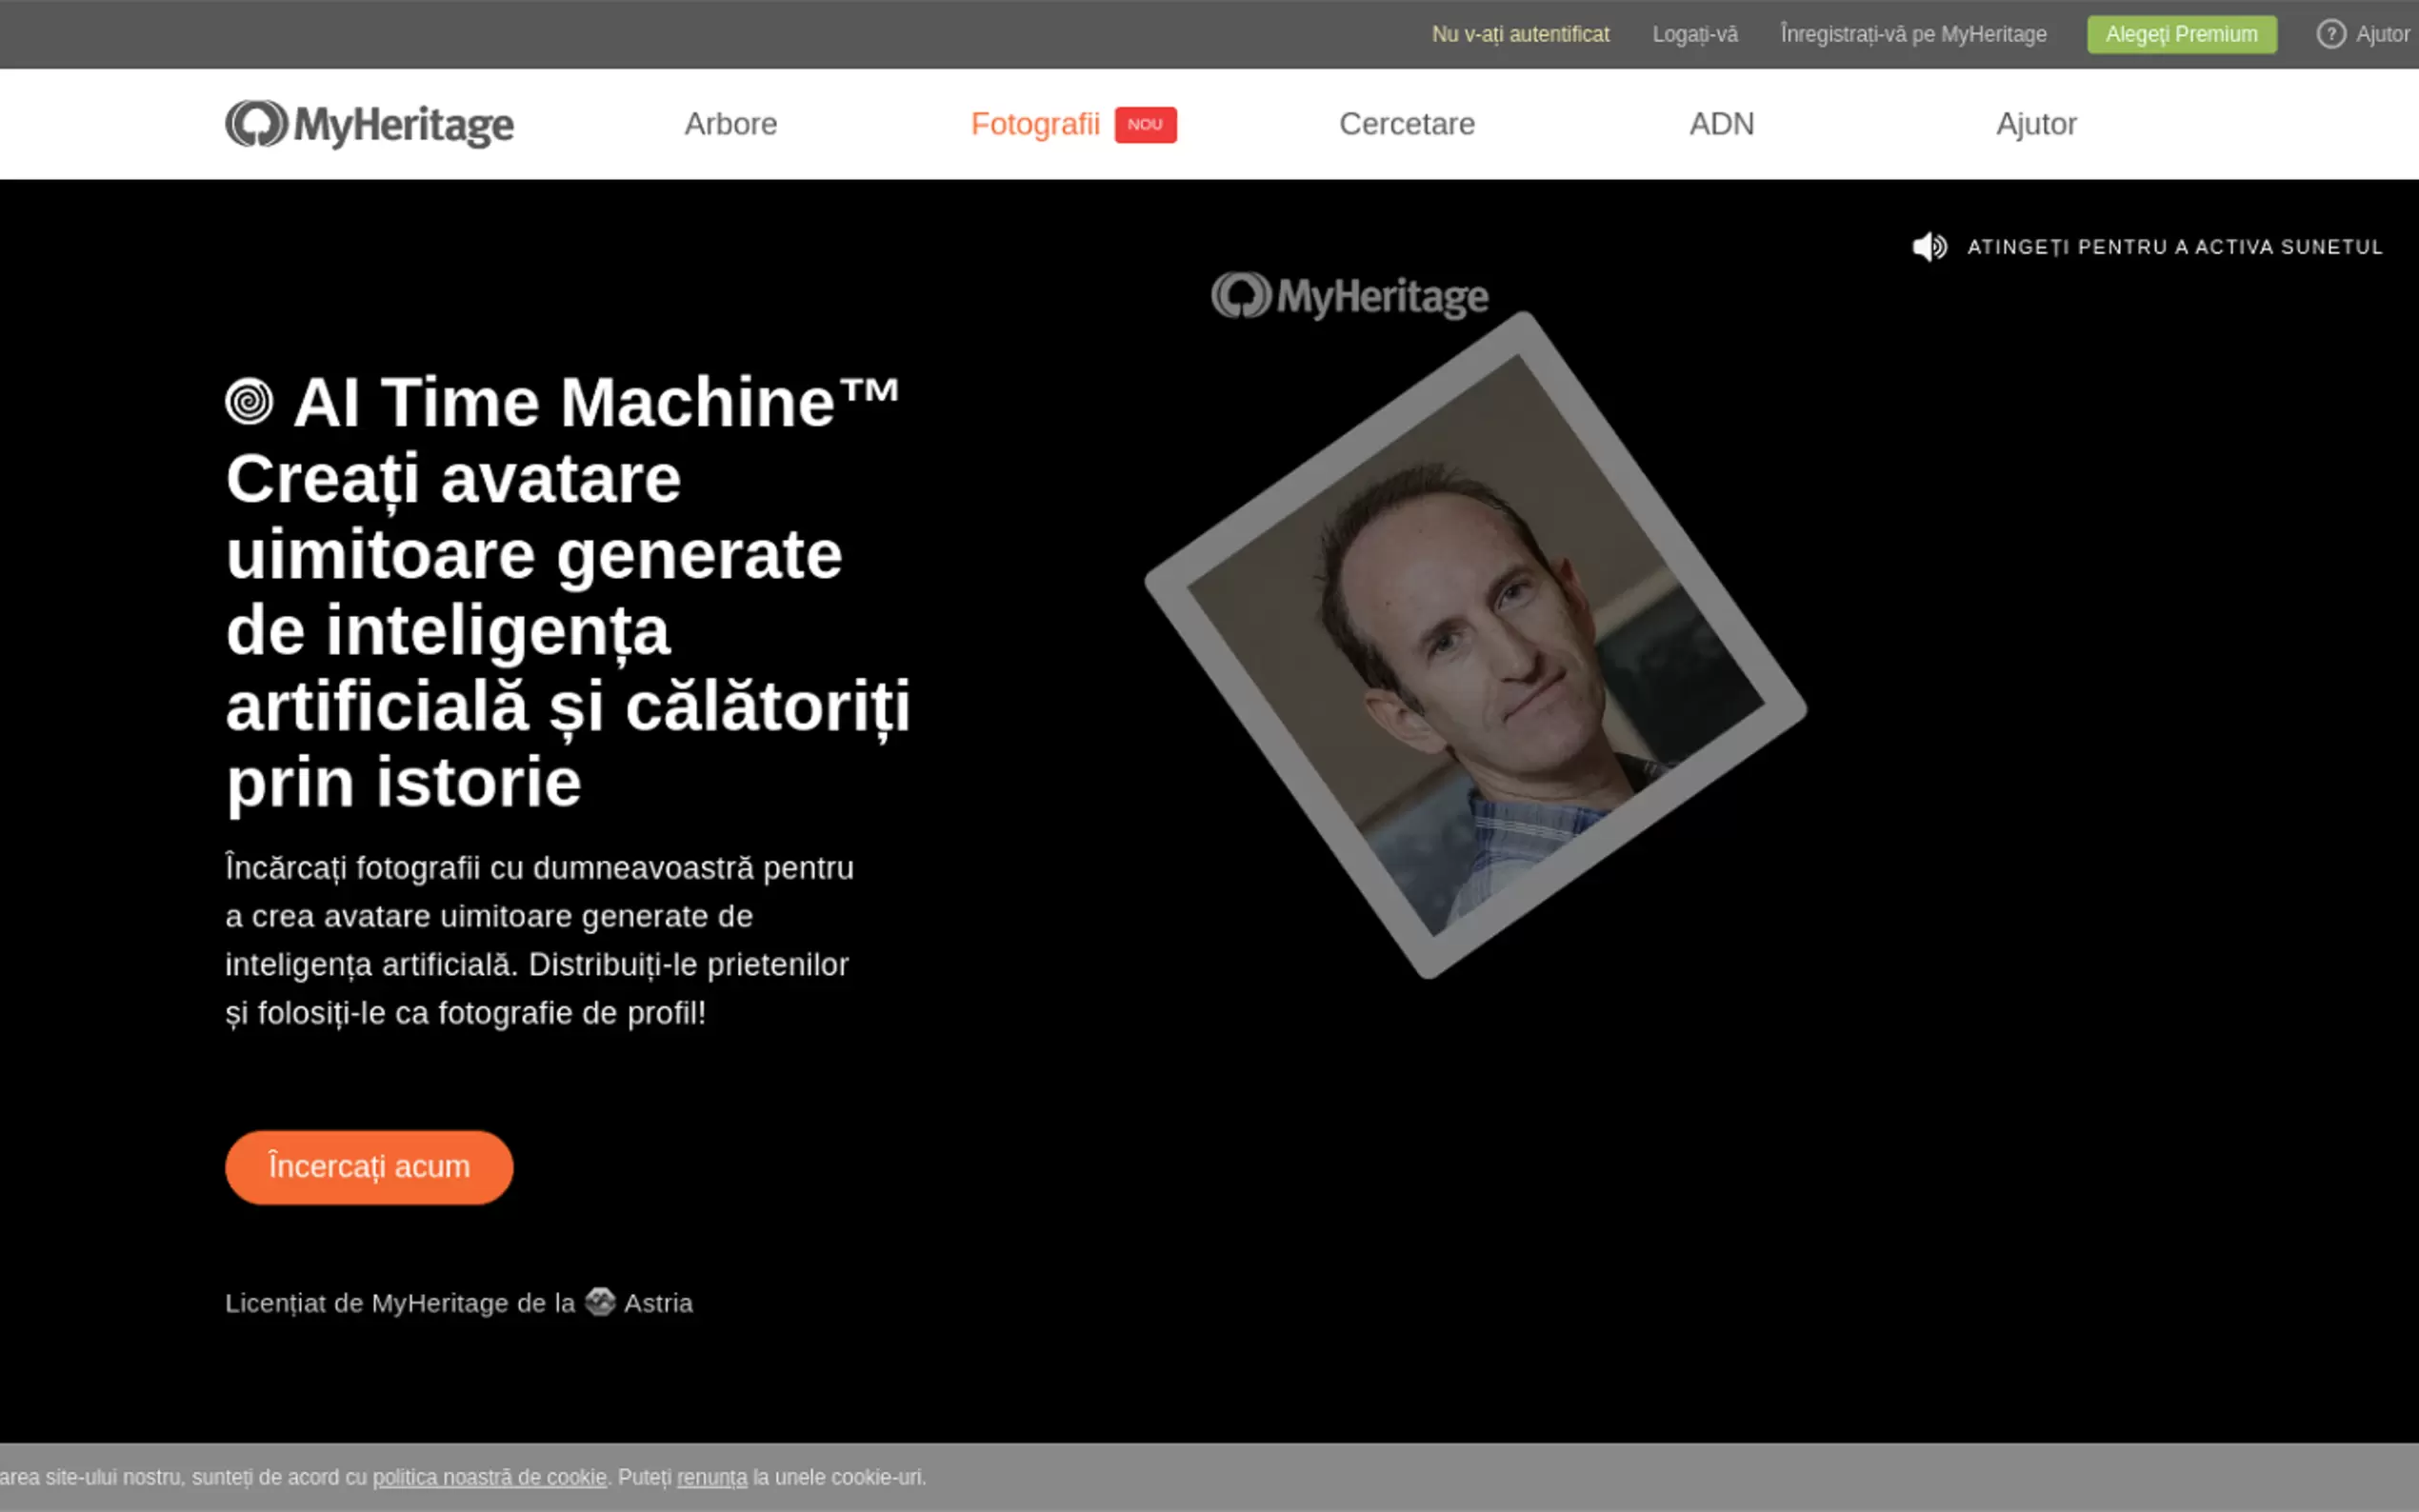Expand the Ajutor navigation menu
Viewport: 2419px width, 1512px height.
click(2036, 124)
